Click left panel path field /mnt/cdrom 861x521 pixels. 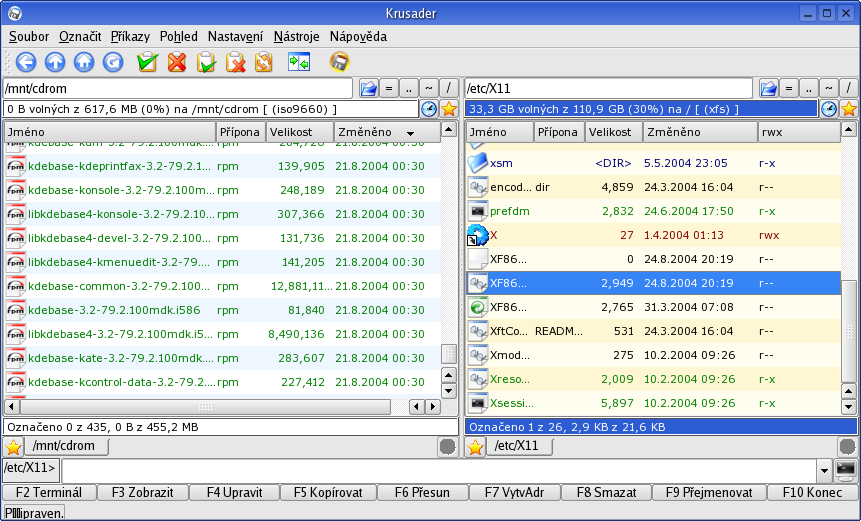[x=177, y=88]
